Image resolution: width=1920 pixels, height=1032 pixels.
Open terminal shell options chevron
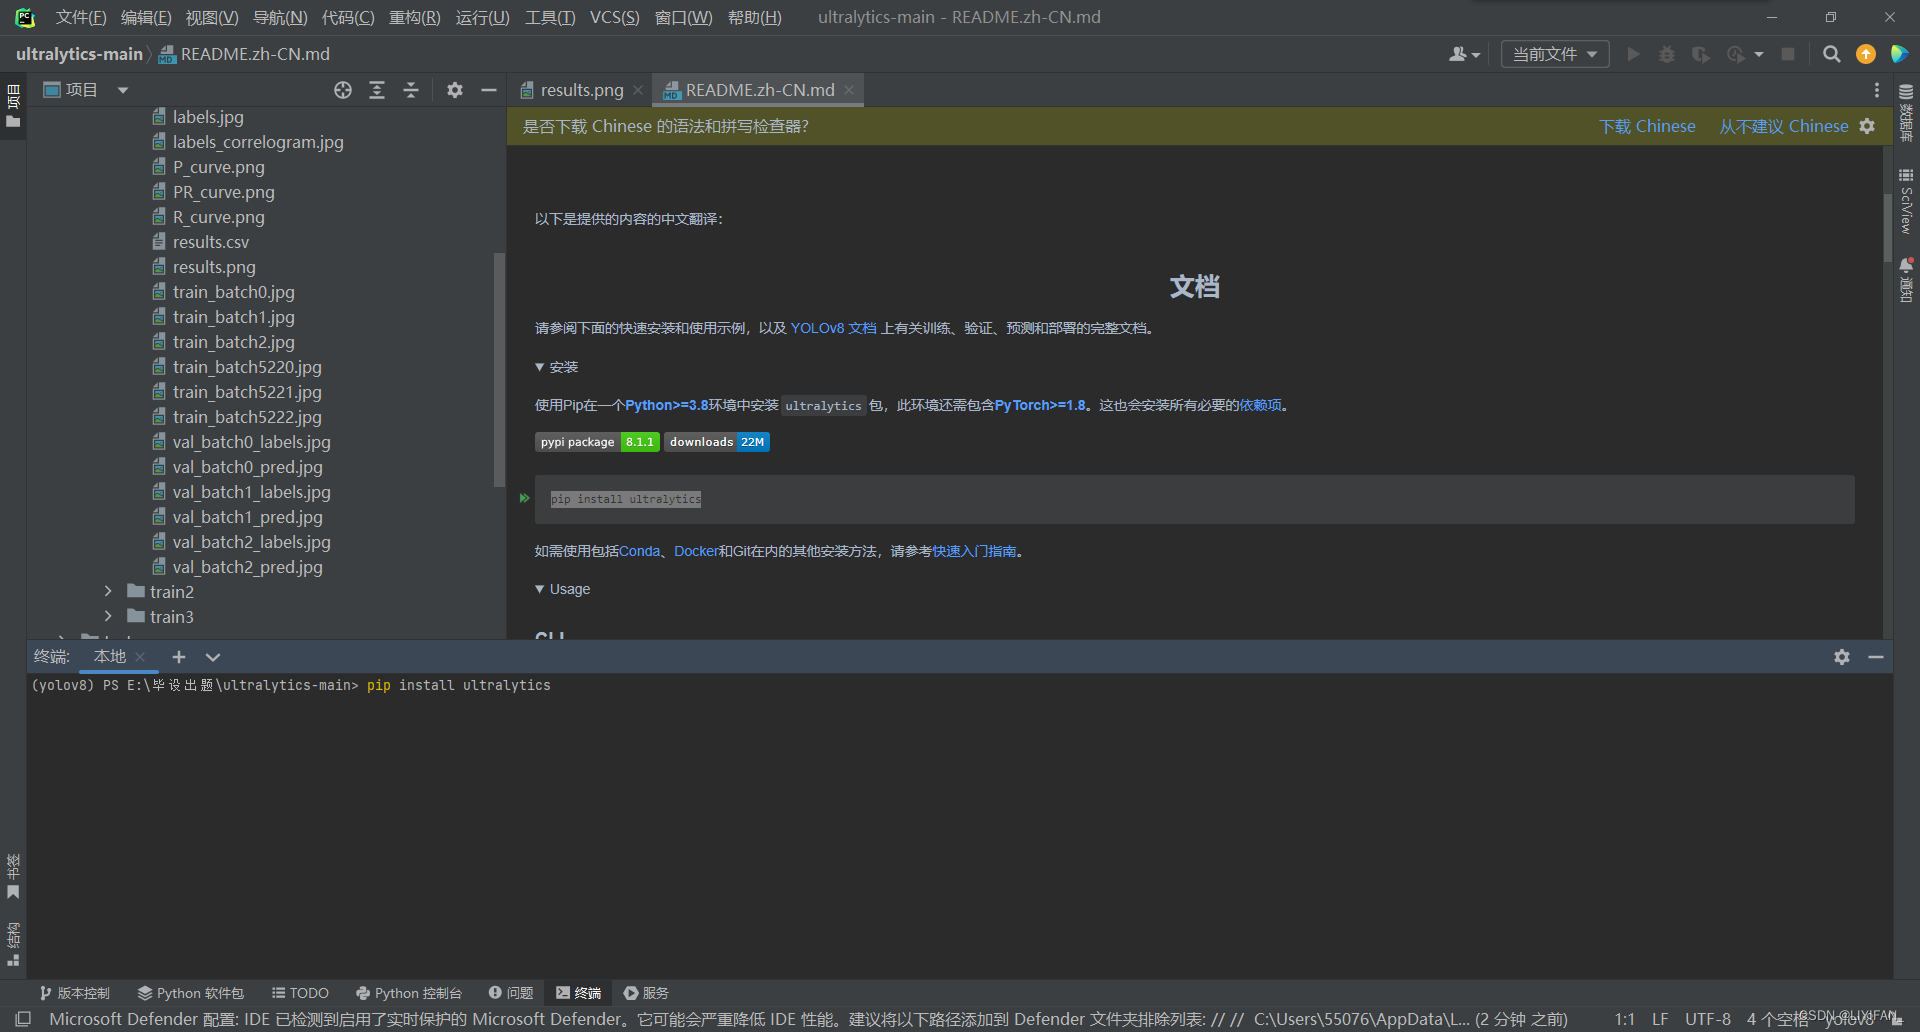pyautogui.click(x=213, y=657)
